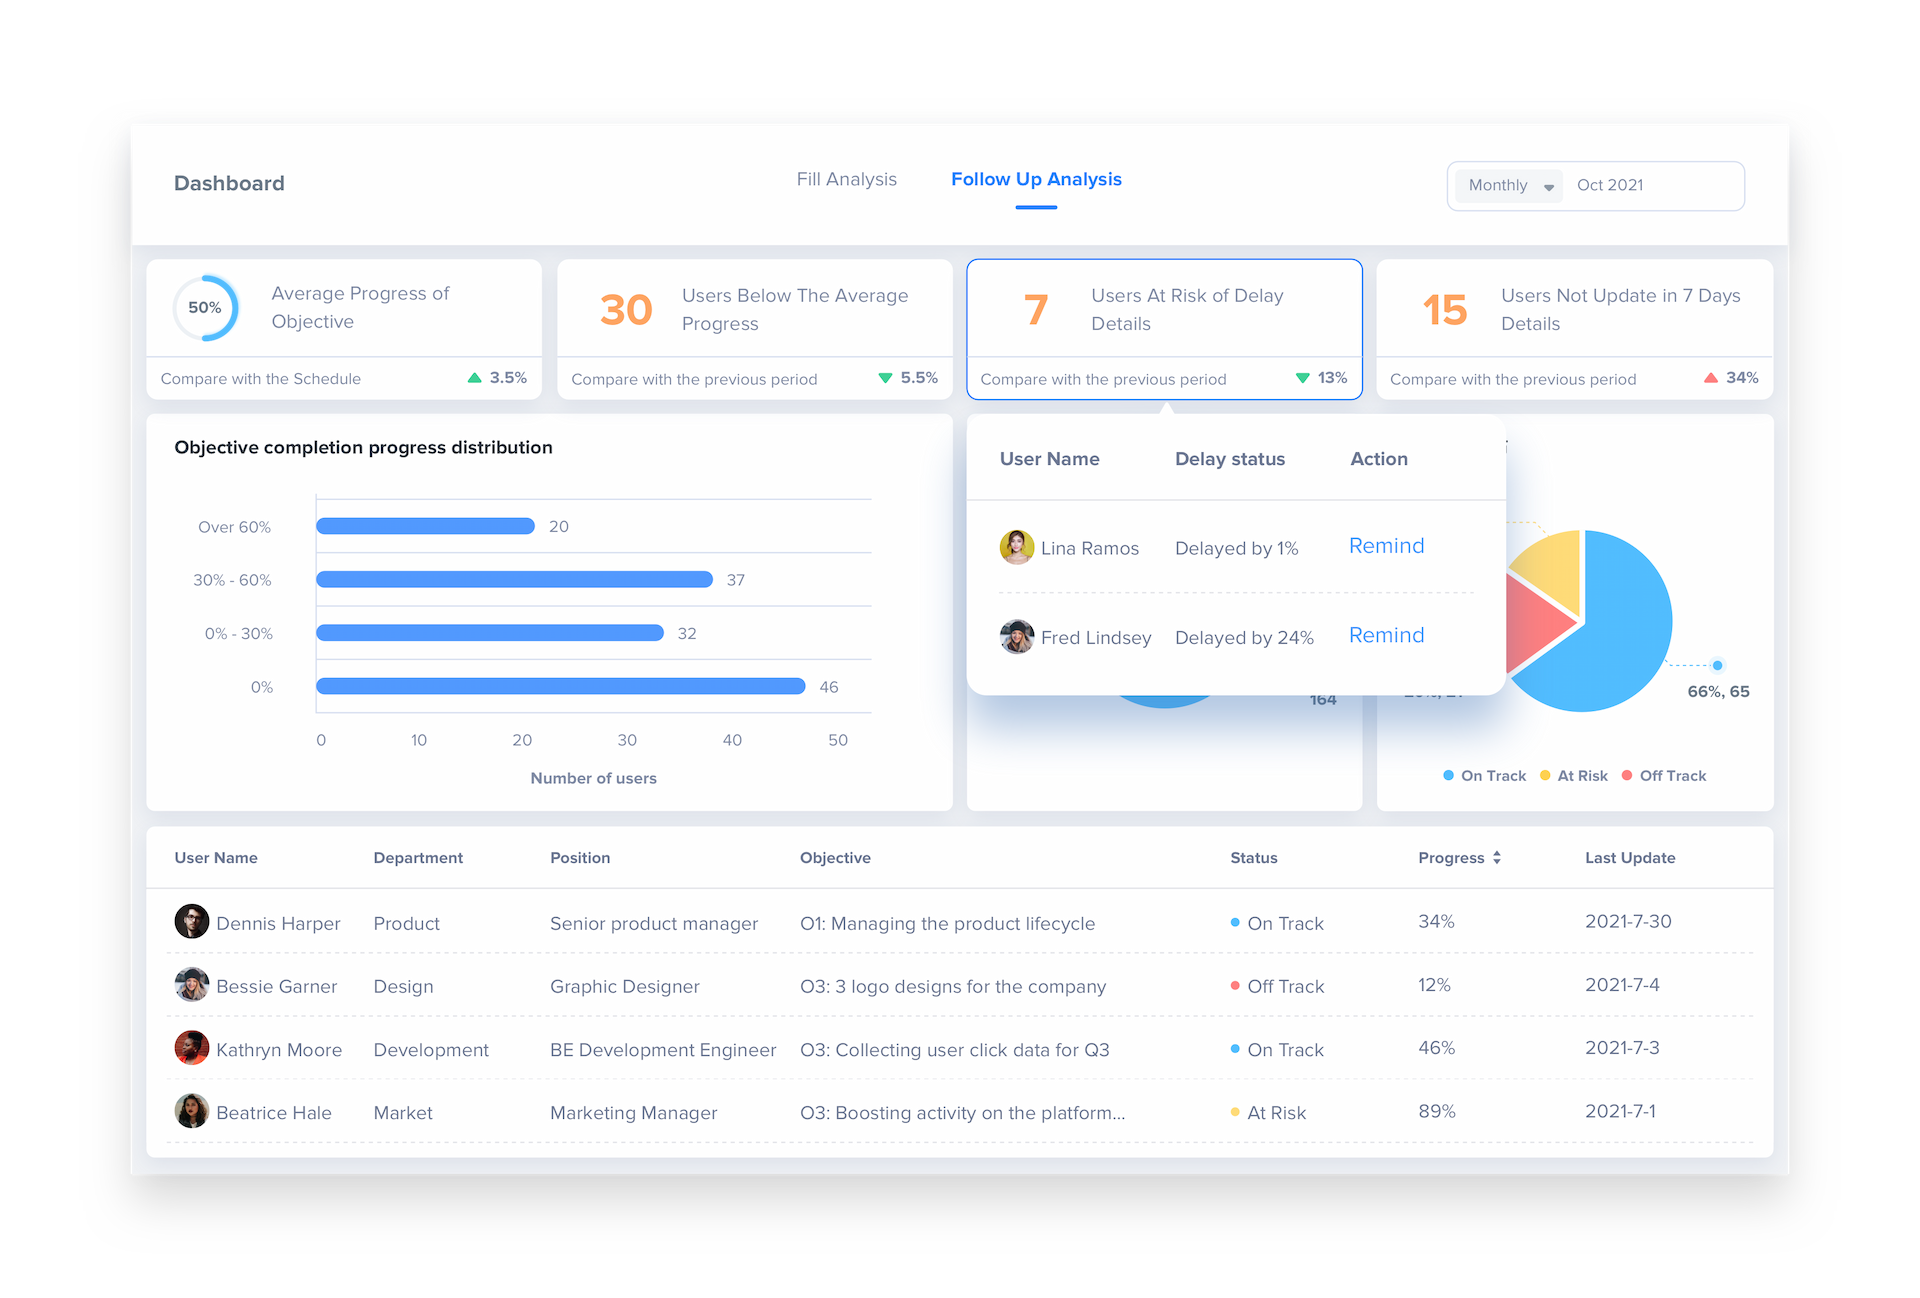The height and width of the screenshot is (1298, 1920).
Task: Toggle the At Risk legend item
Action: (1574, 776)
